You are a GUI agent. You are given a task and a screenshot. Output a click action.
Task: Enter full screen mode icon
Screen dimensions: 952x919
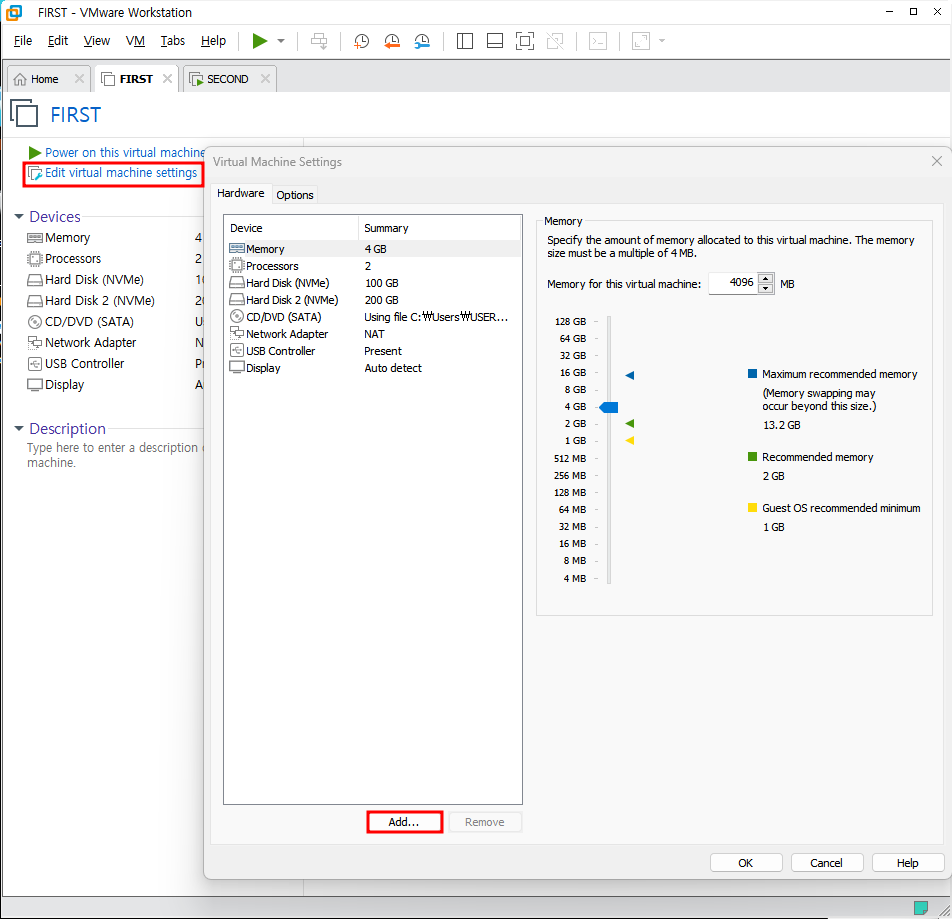pyautogui.click(x=525, y=41)
